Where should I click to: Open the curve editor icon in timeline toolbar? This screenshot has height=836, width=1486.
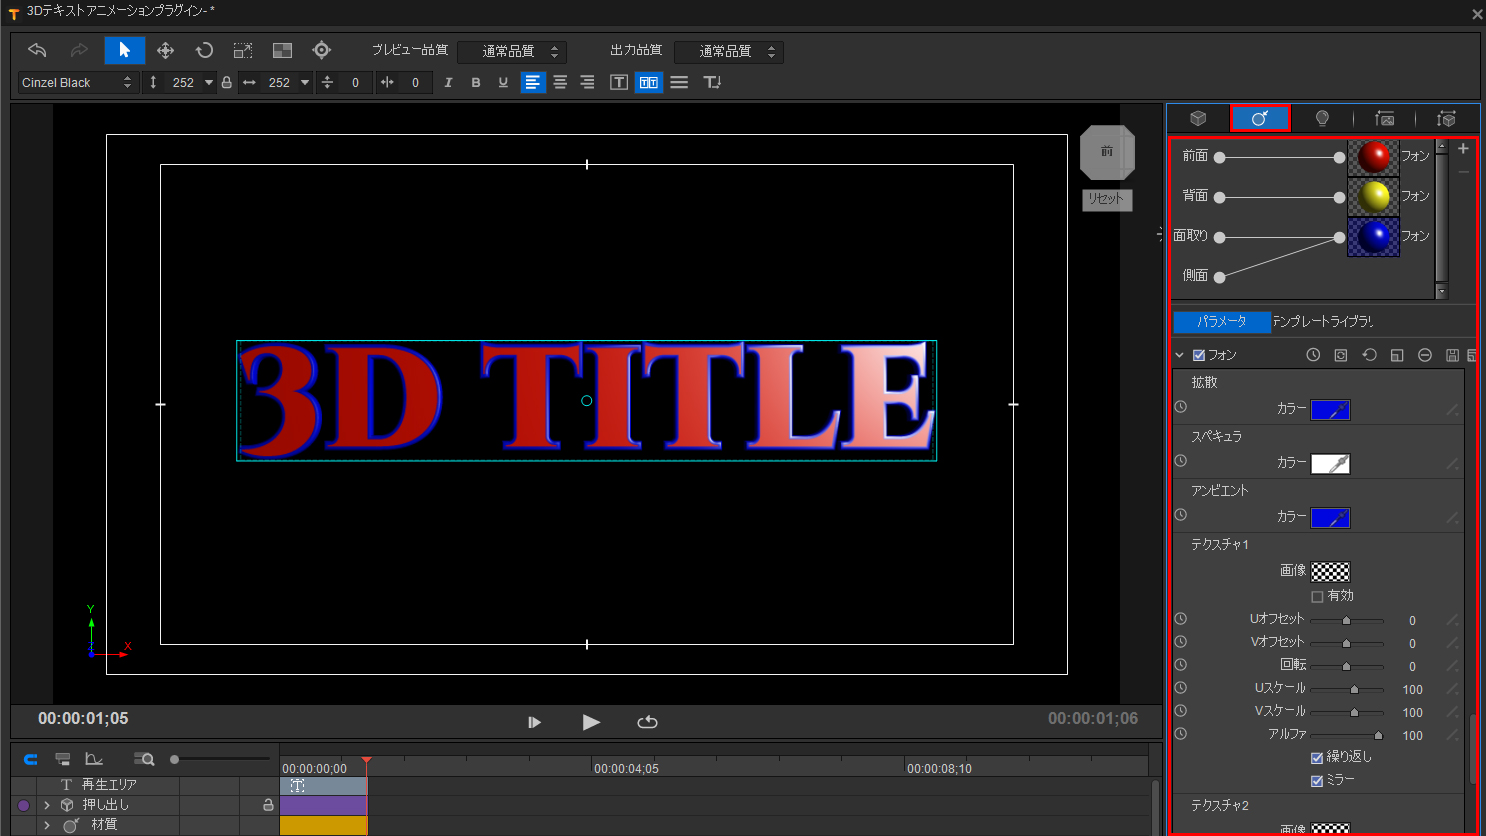[91, 759]
